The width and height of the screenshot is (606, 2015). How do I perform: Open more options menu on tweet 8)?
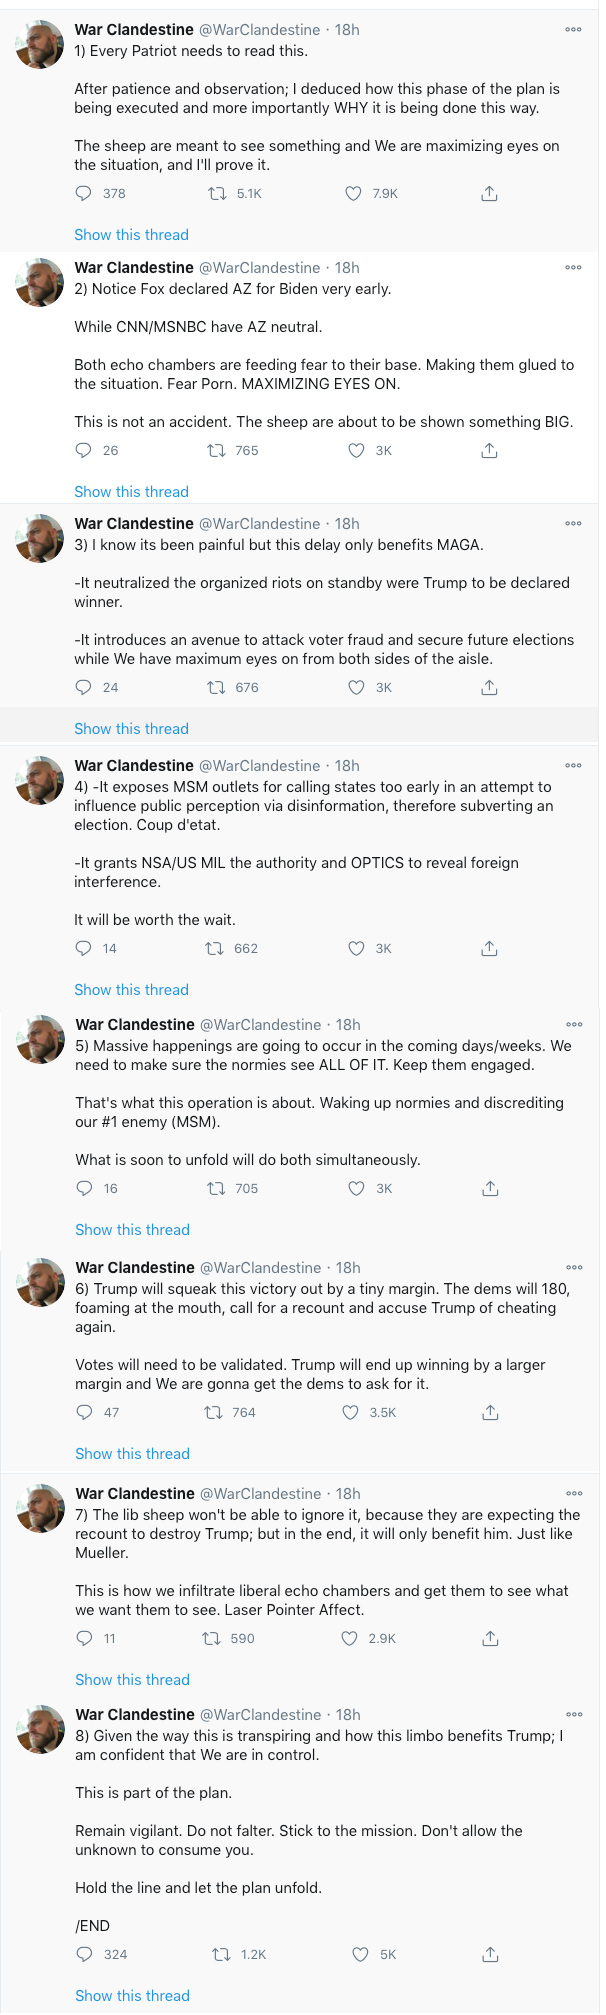pyautogui.click(x=574, y=1714)
